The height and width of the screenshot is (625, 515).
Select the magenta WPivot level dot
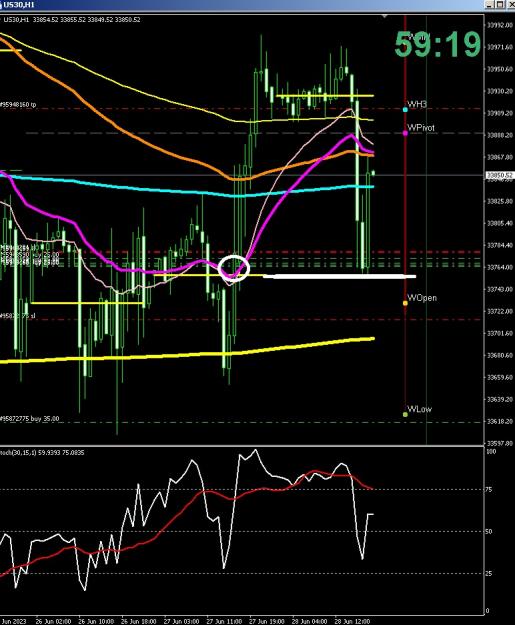(405, 133)
